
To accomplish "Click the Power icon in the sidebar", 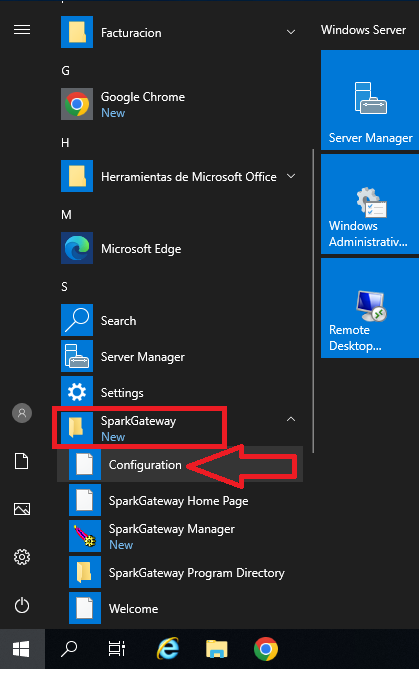I will (x=22, y=606).
